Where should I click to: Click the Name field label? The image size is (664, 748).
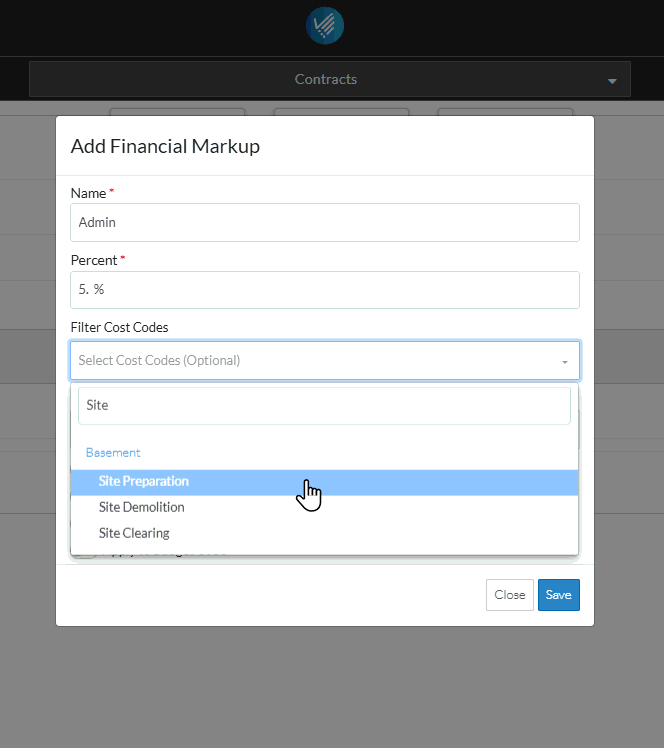click(x=89, y=193)
